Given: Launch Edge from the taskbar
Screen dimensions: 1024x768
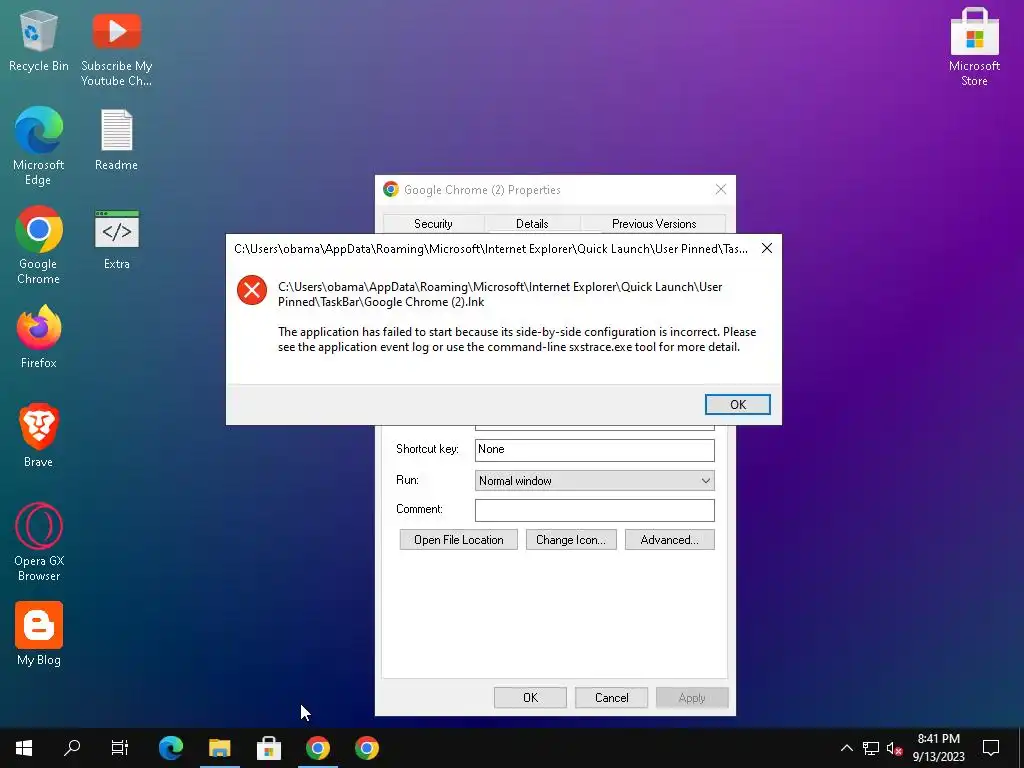Looking at the screenshot, I should coord(171,747).
